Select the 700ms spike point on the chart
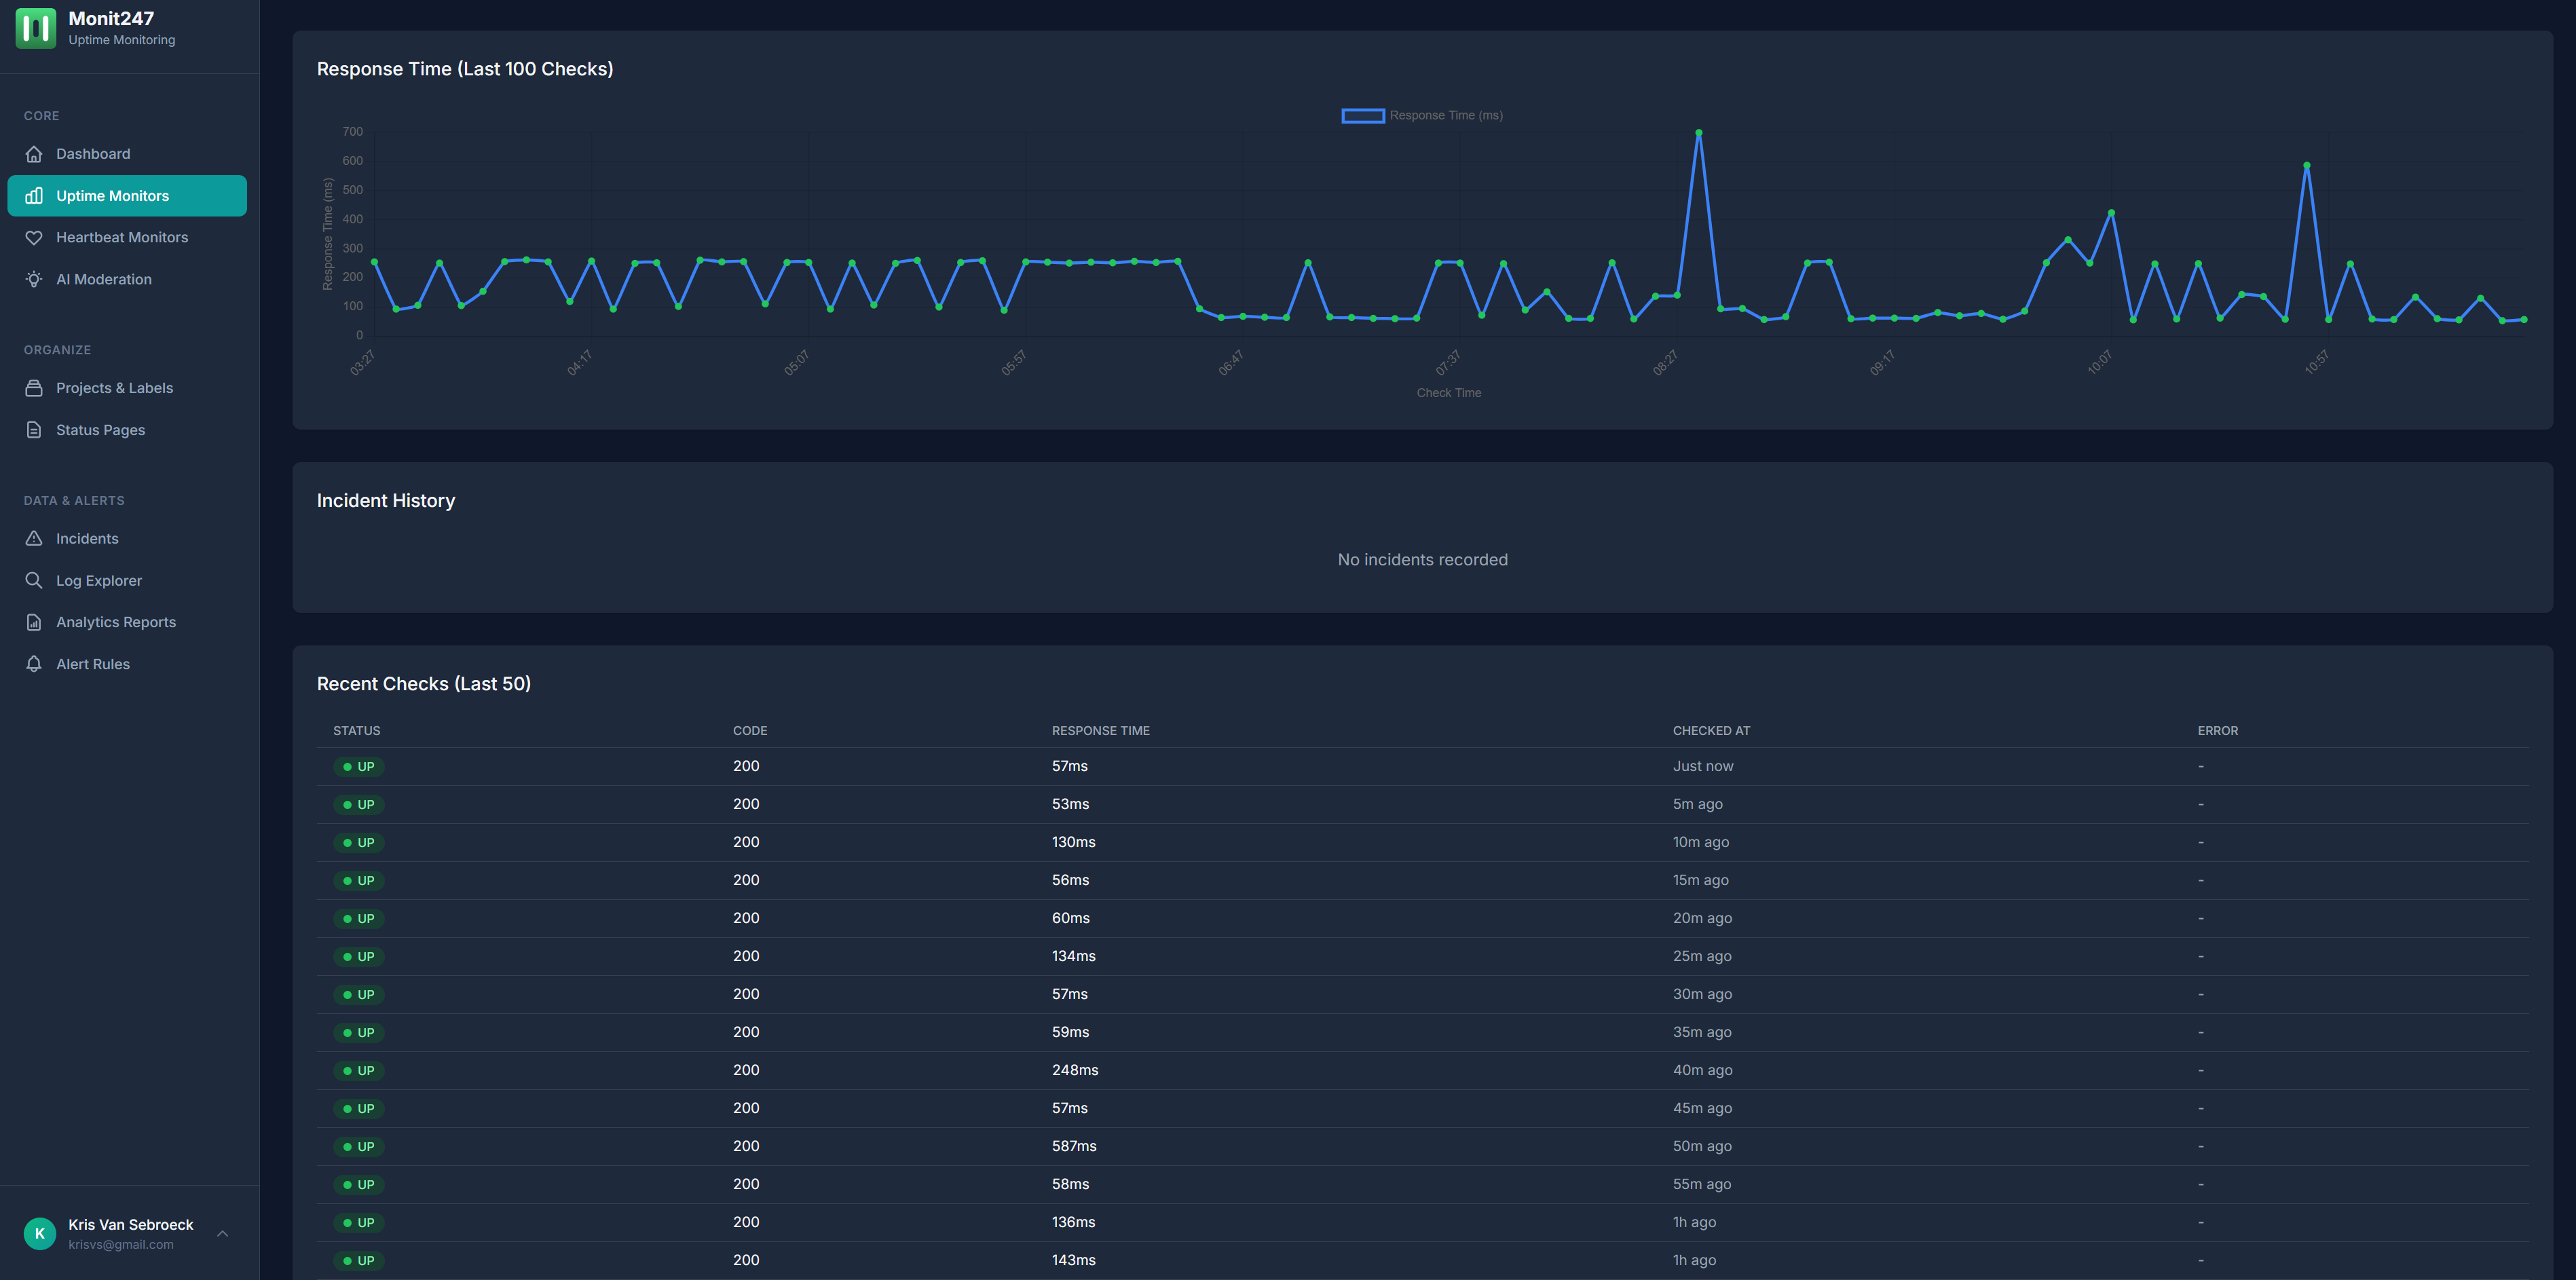The height and width of the screenshot is (1280, 2576). [1698, 131]
